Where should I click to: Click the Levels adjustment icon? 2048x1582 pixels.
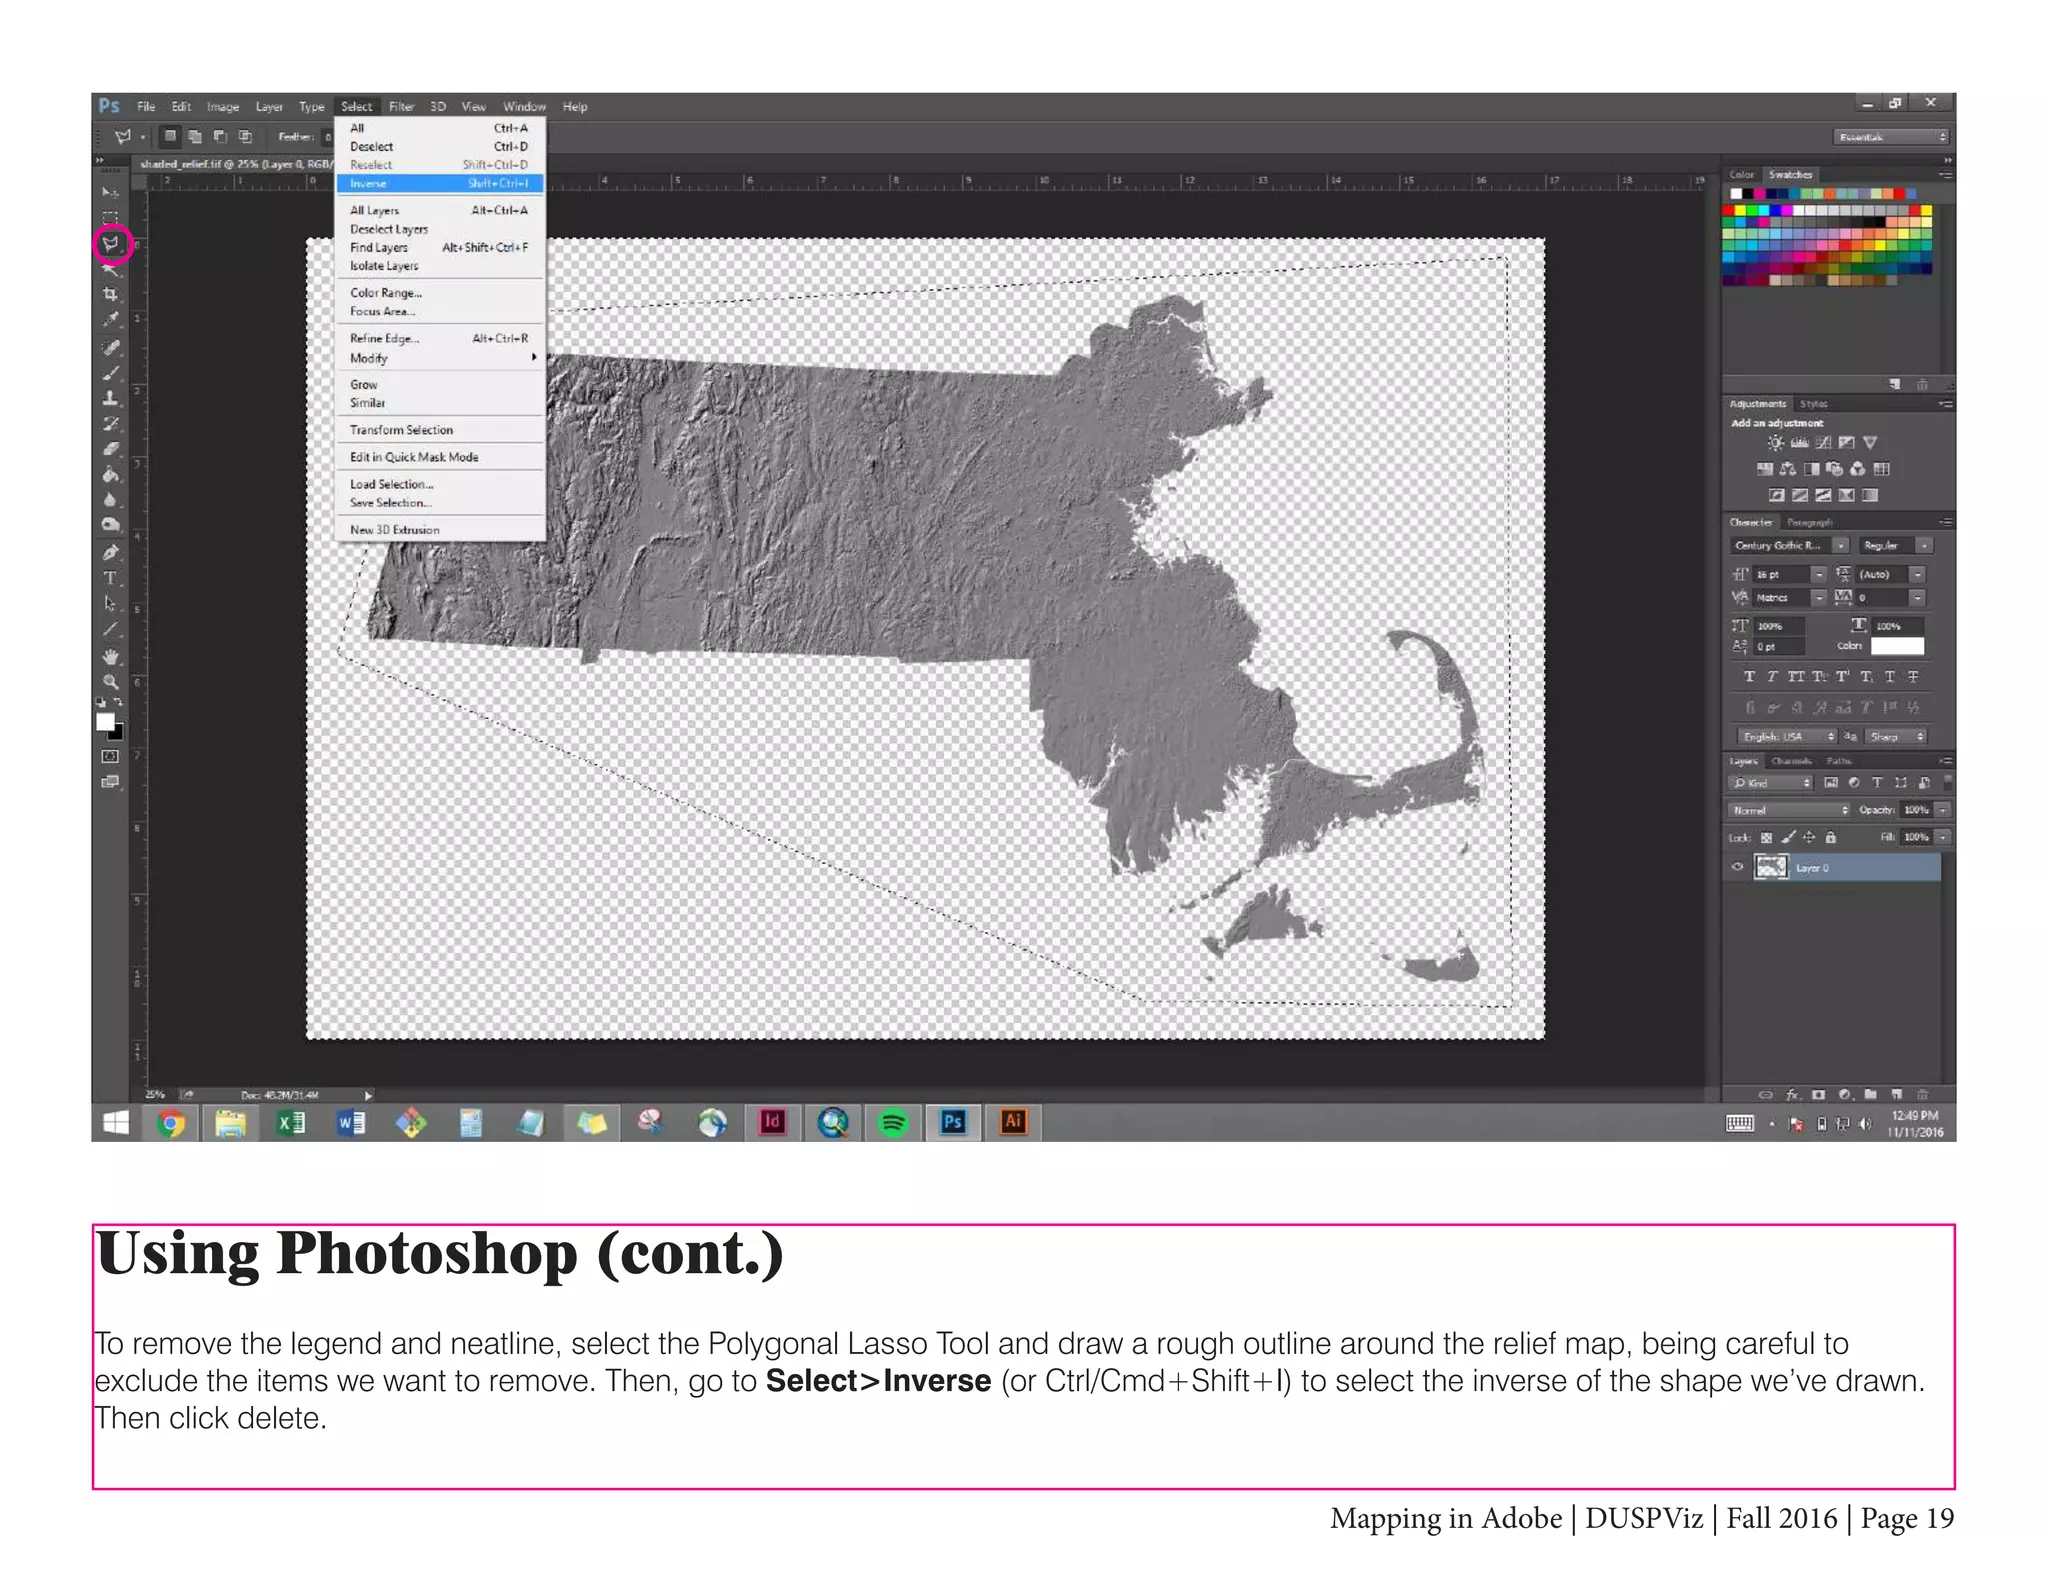(1799, 442)
